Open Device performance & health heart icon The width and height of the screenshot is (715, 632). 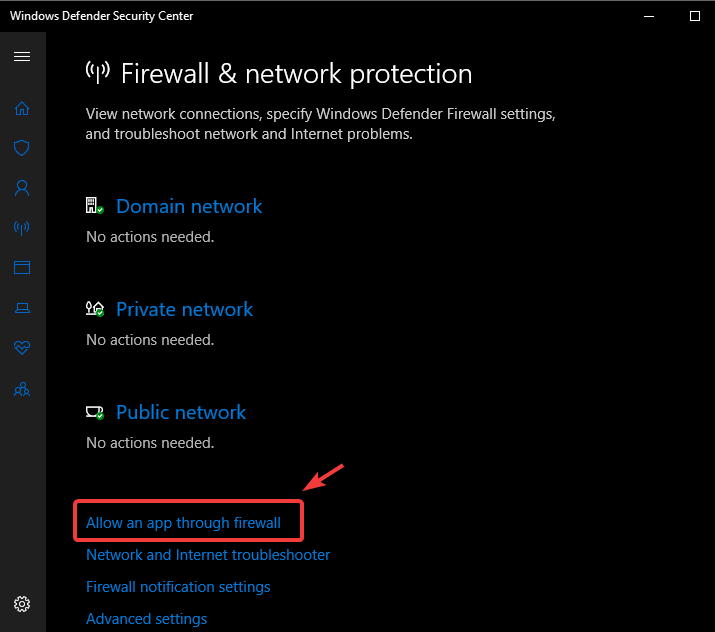pyautogui.click(x=22, y=348)
